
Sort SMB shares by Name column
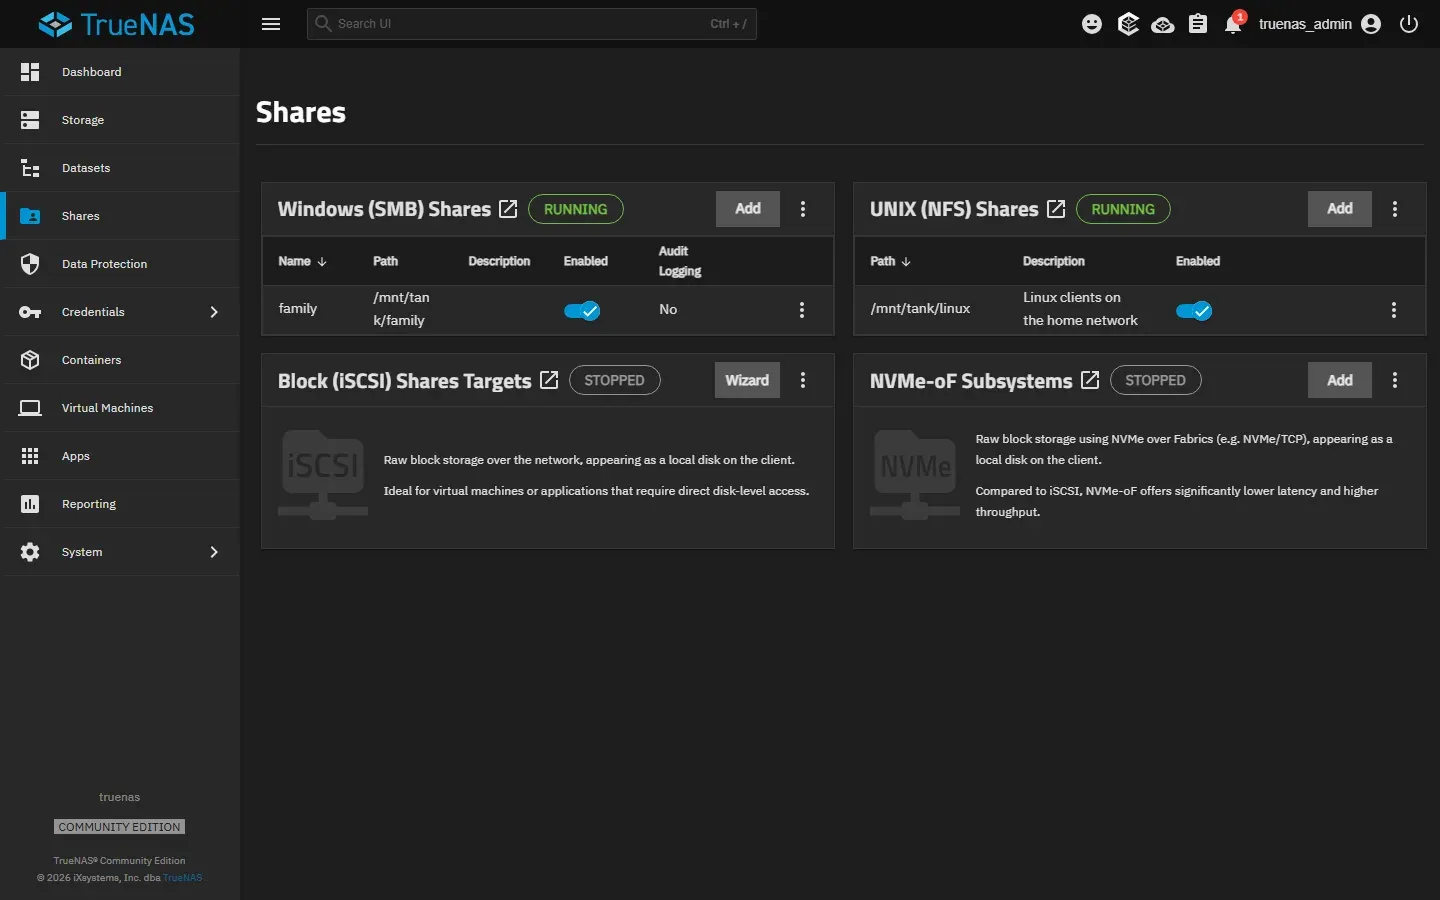[302, 261]
